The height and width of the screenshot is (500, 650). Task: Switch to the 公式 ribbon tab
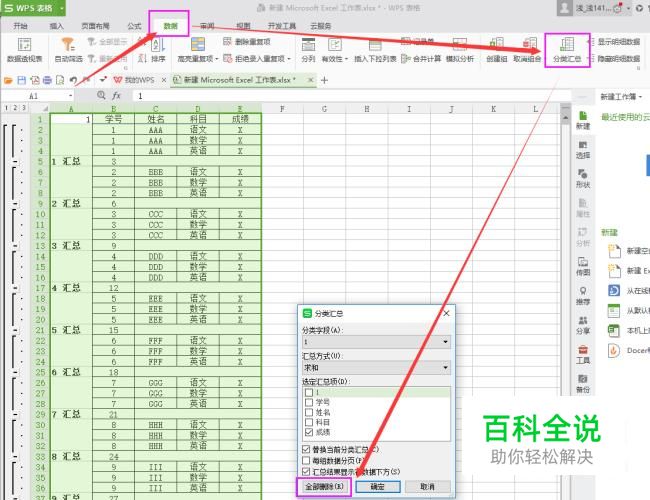[134, 26]
